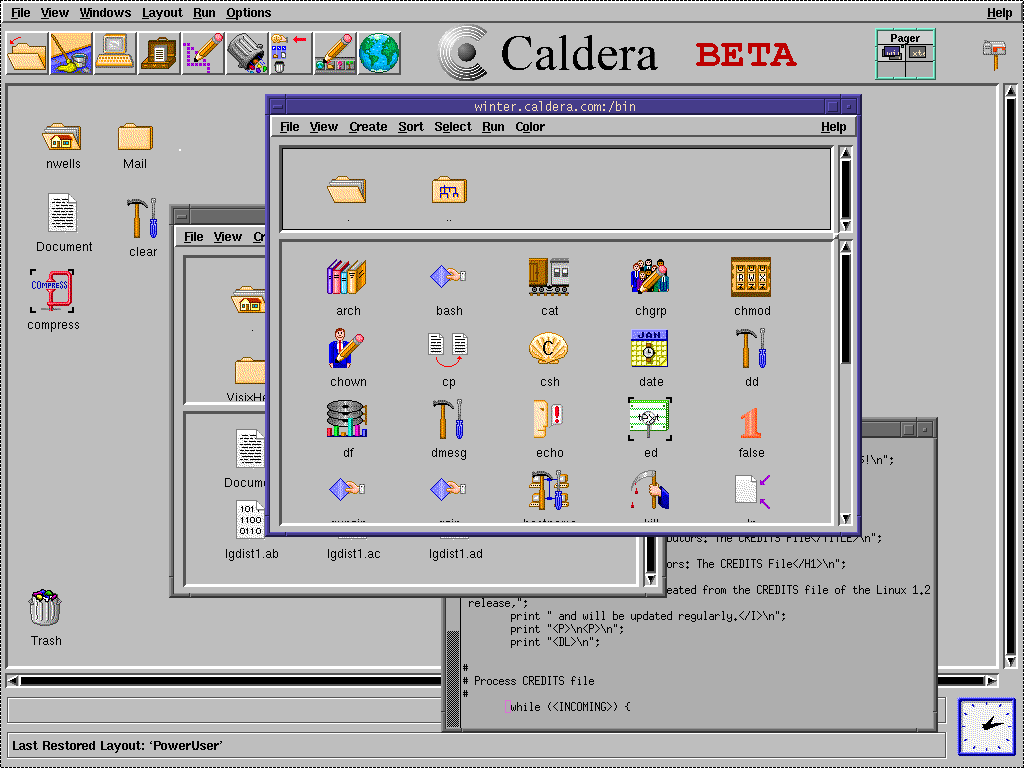Open the Layout menu in main menubar
This screenshot has width=1024, height=768.
pyautogui.click(x=161, y=13)
